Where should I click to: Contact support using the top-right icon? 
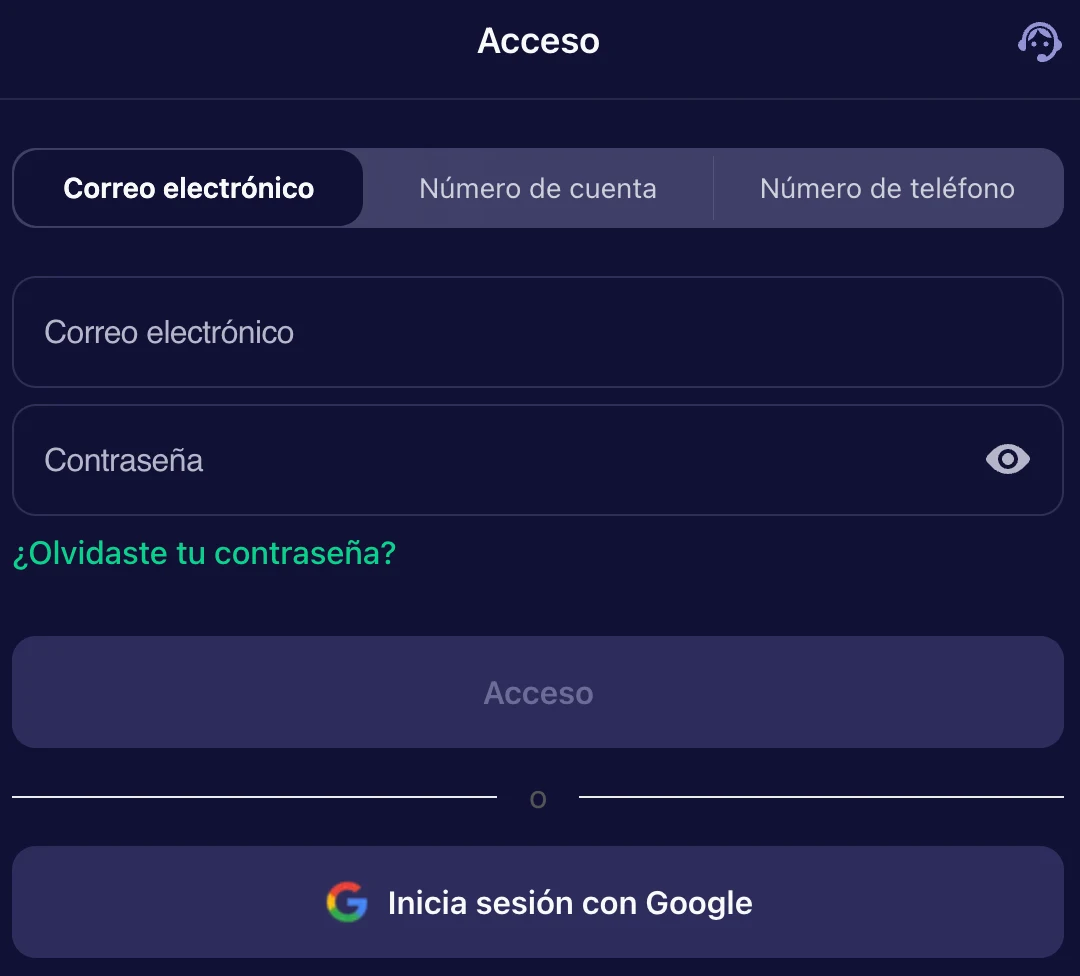coord(1039,41)
